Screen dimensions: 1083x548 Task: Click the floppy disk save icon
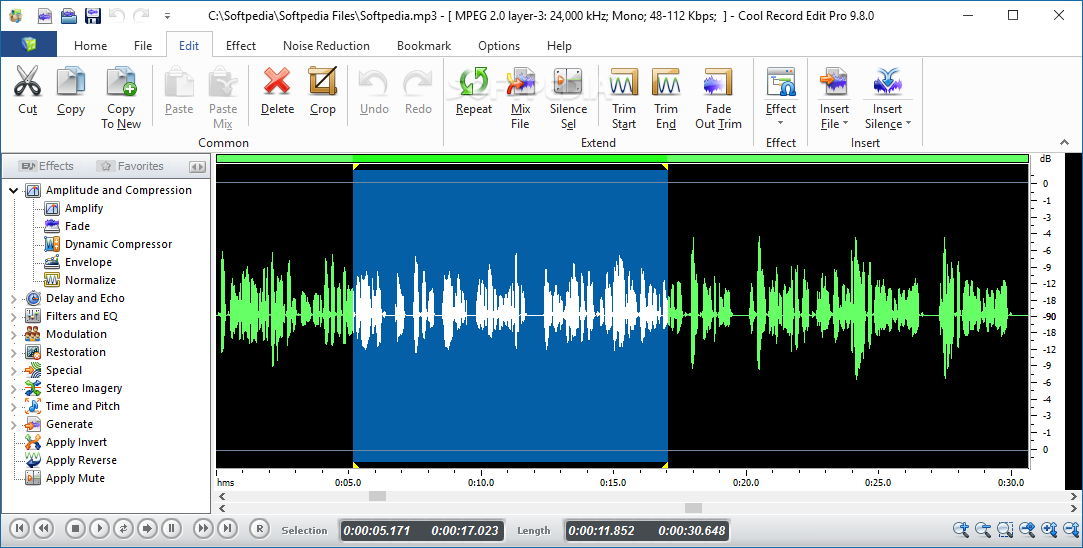pyautogui.click(x=92, y=15)
